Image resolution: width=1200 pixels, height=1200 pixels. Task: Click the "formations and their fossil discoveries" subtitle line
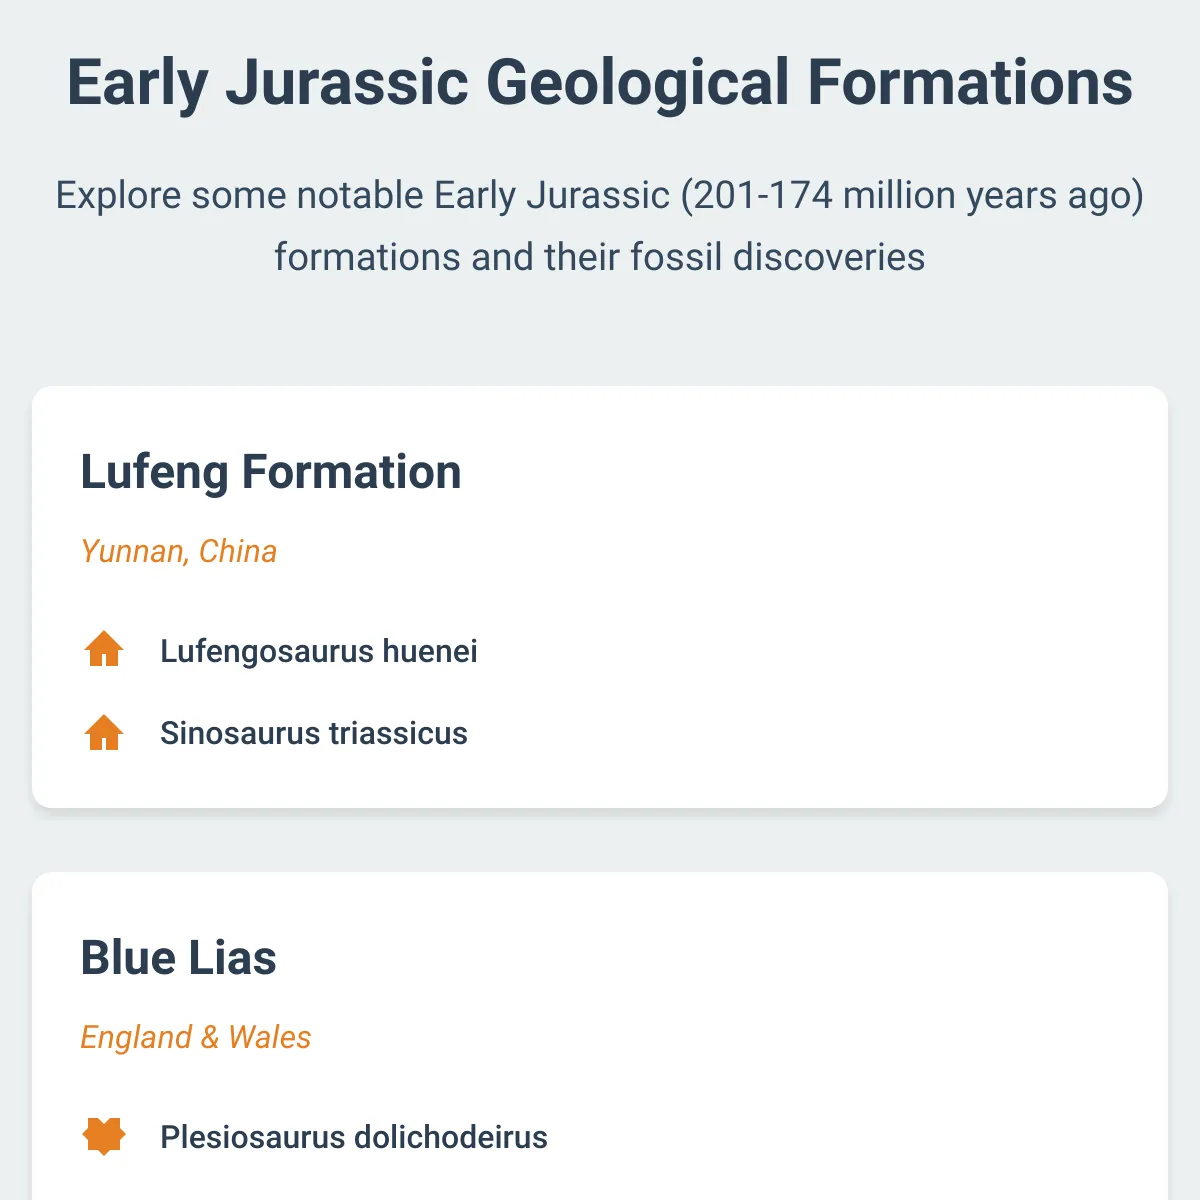coord(600,257)
